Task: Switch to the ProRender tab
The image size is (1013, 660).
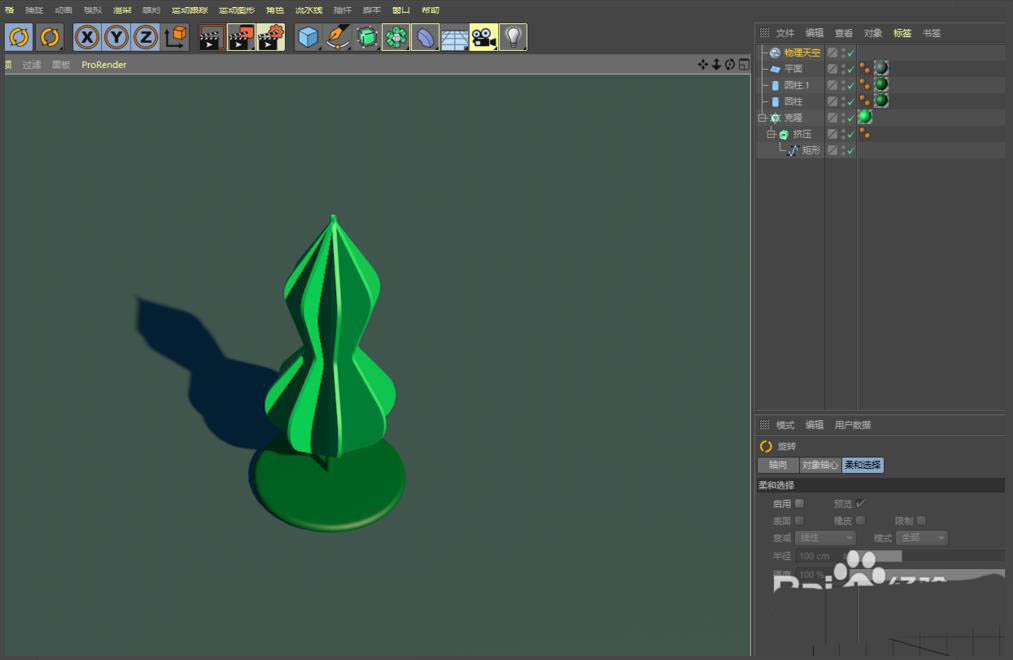Action: 103,64
